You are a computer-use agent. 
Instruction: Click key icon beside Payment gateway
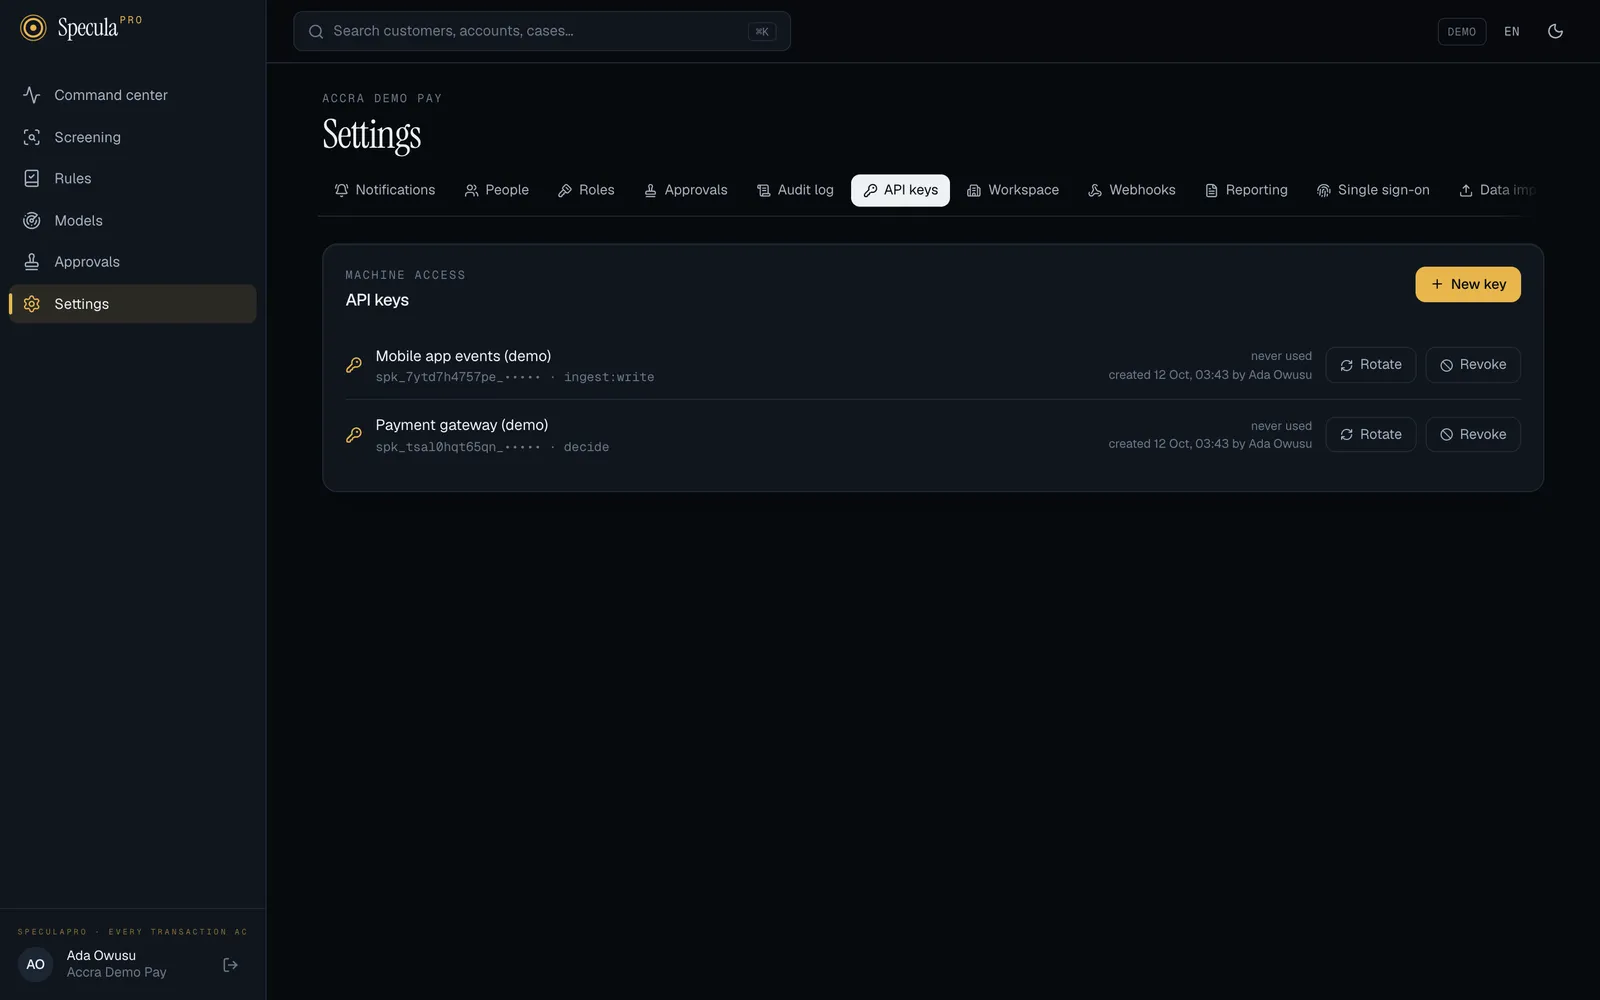[x=354, y=435]
